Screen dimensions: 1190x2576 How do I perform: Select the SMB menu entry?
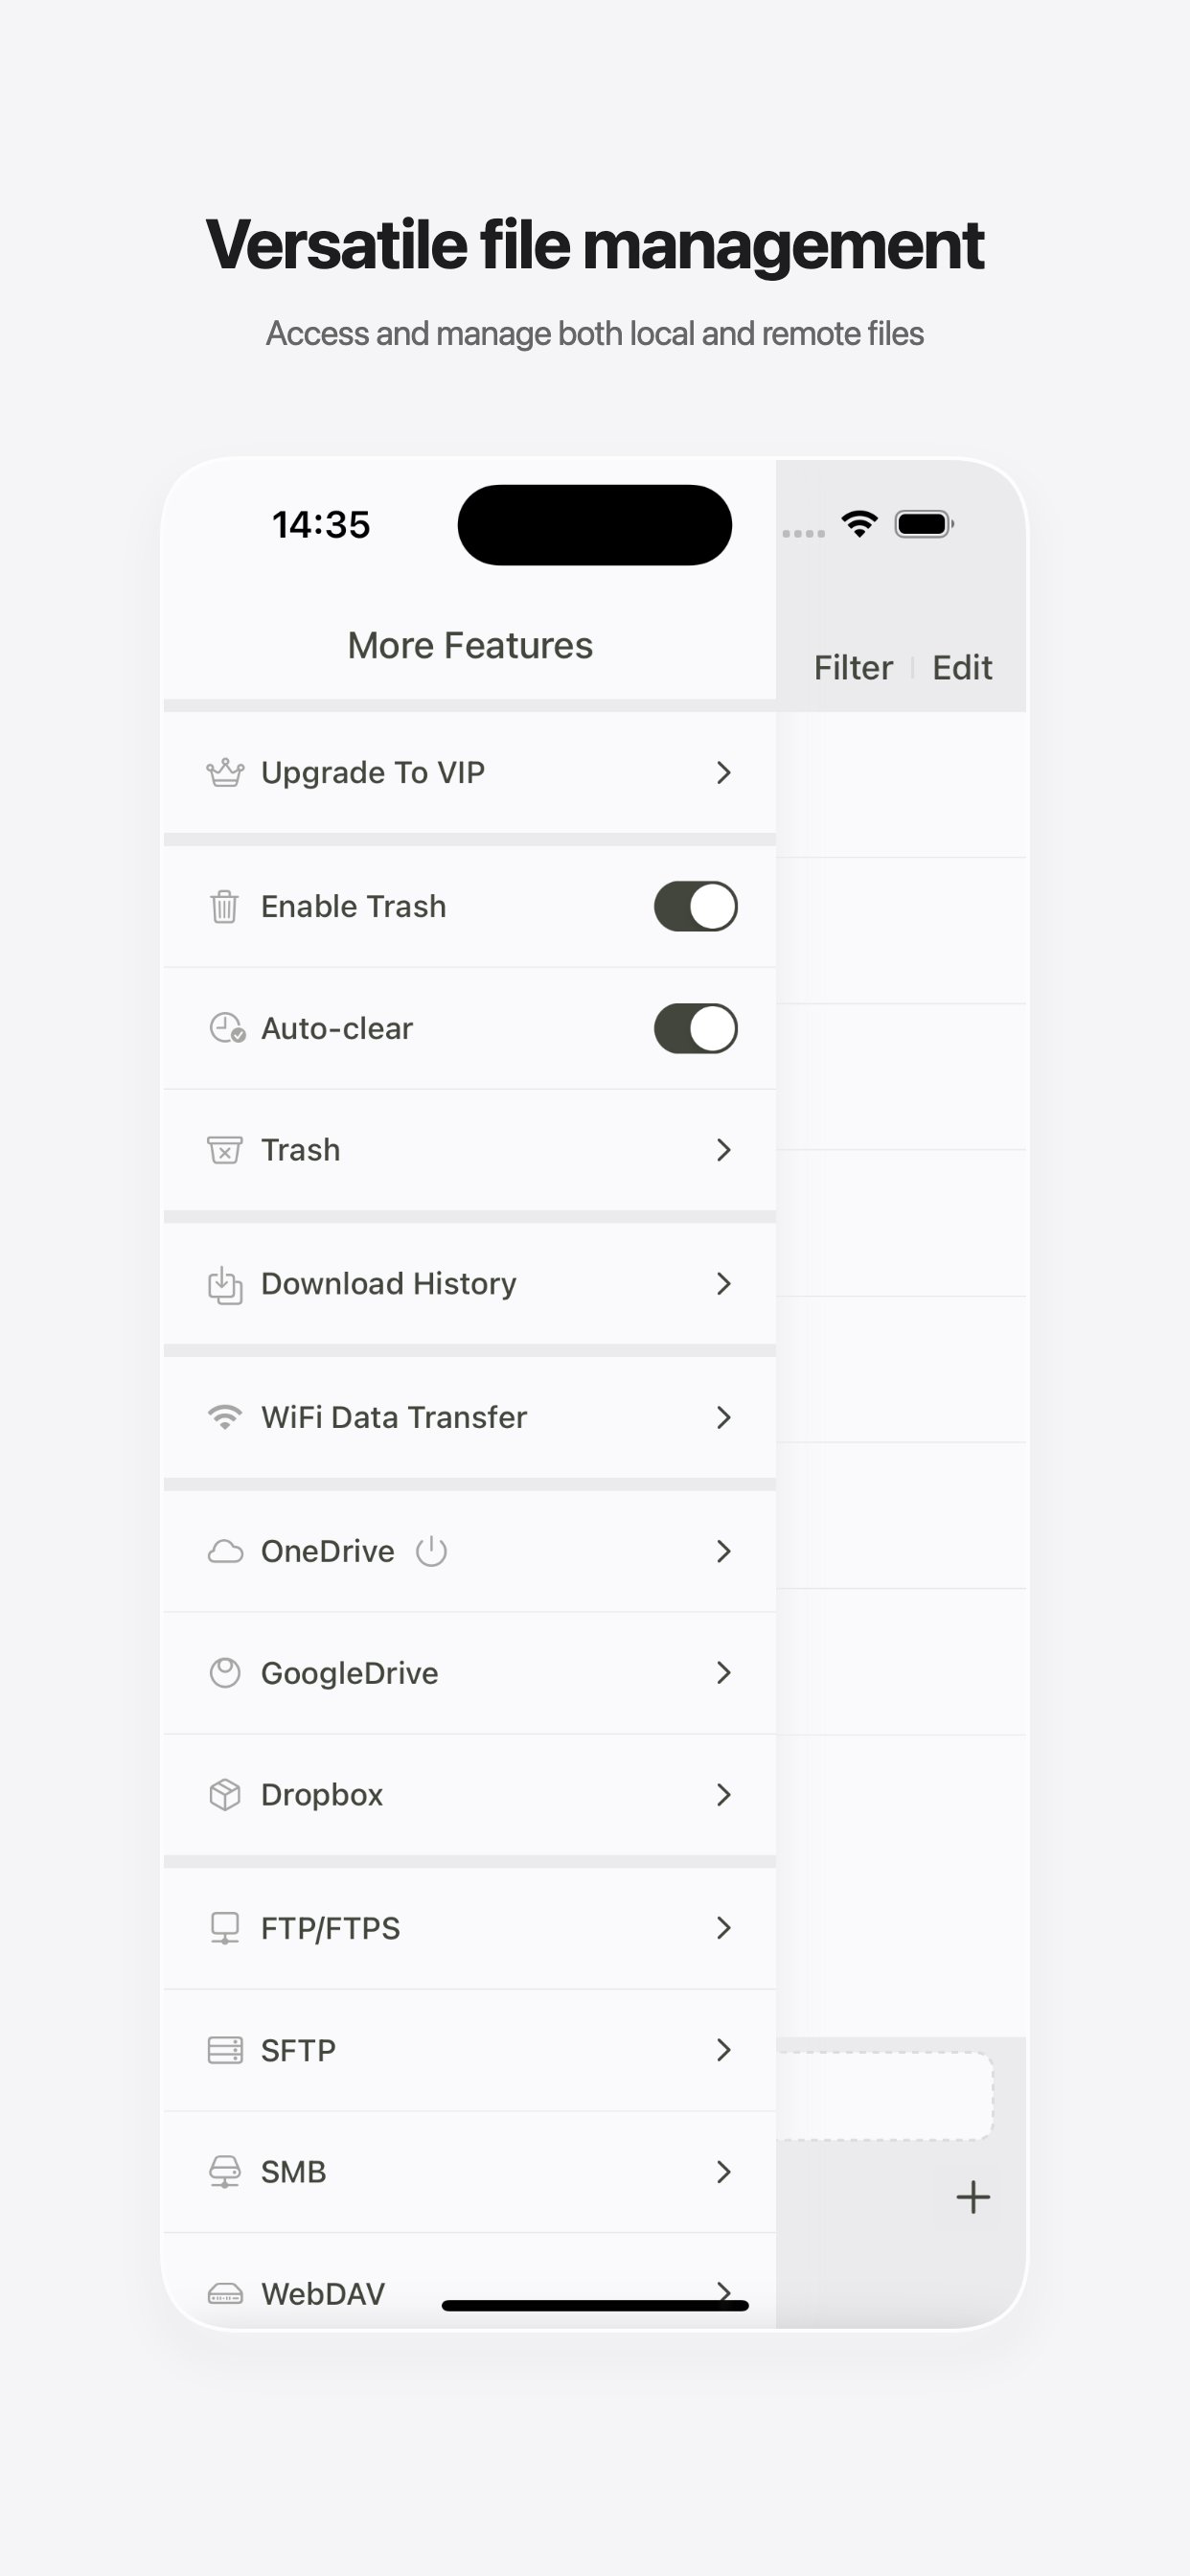tap(293, 2172)
